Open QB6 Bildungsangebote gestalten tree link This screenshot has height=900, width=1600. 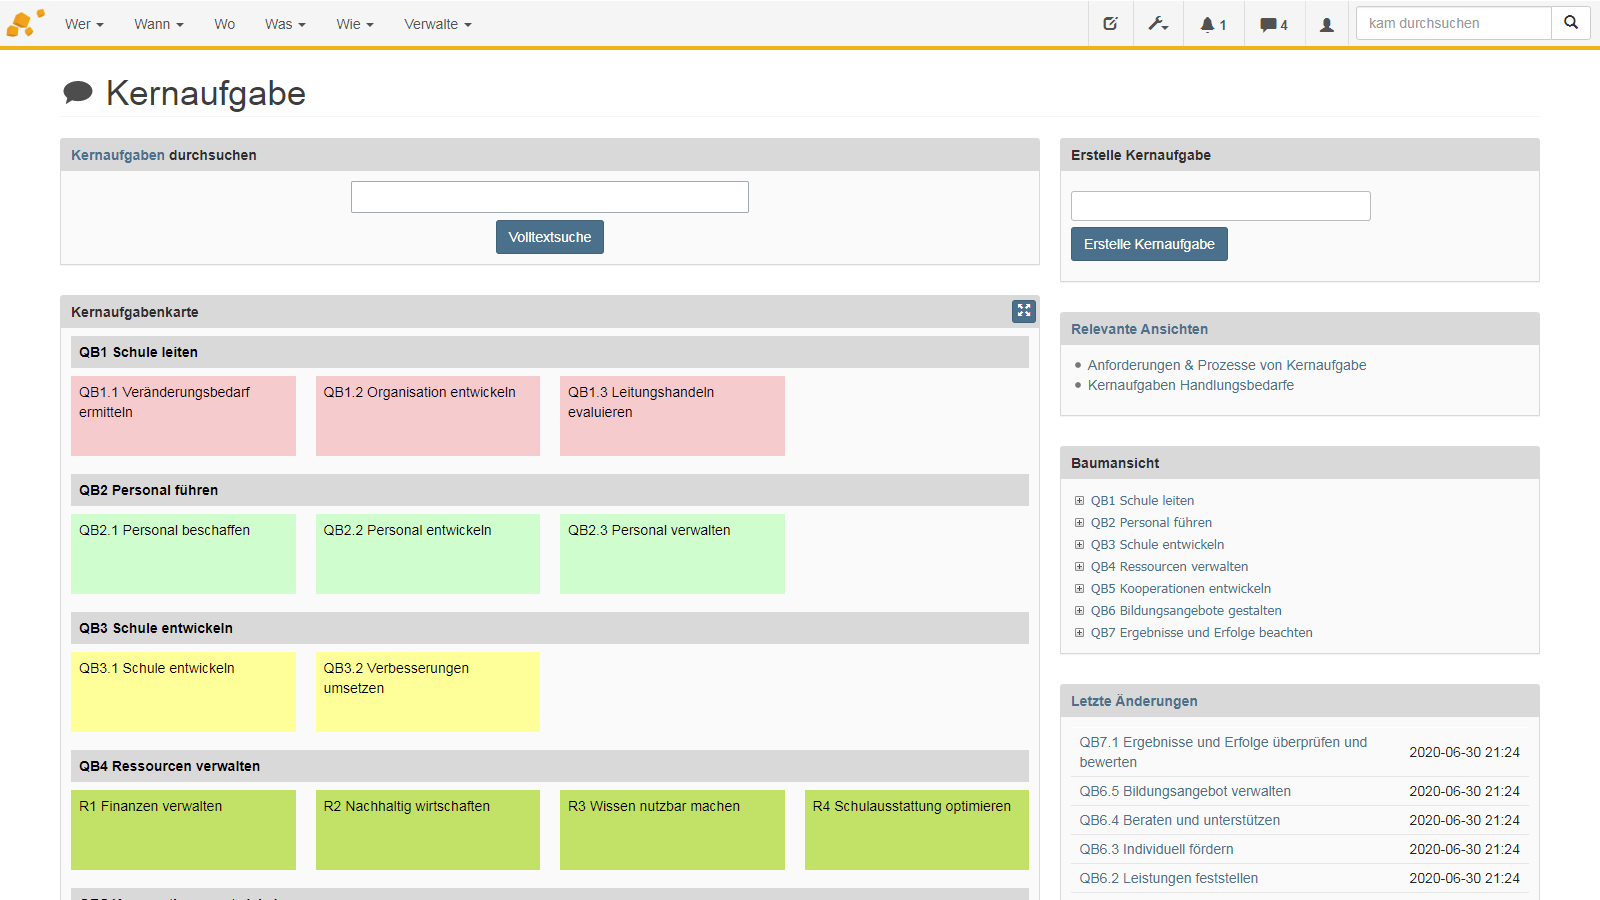(1186, 611)
